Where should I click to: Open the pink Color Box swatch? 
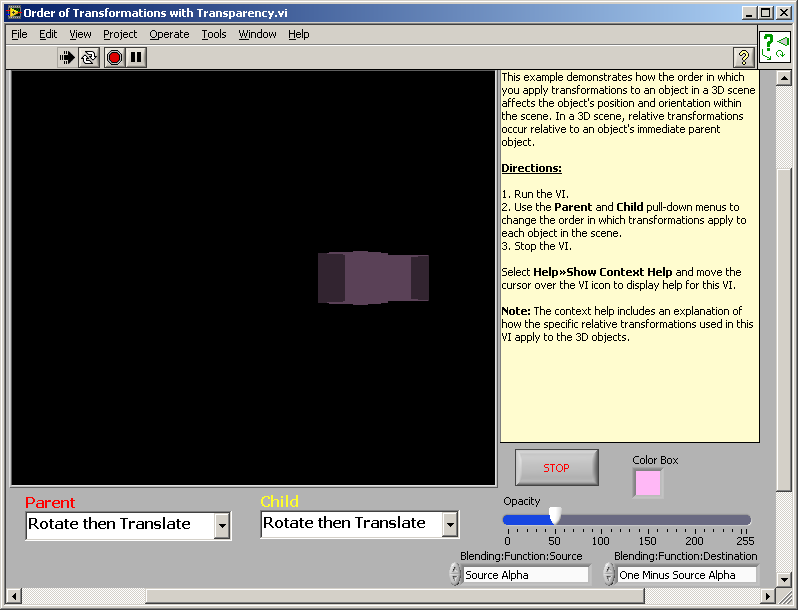pos(648,483)
